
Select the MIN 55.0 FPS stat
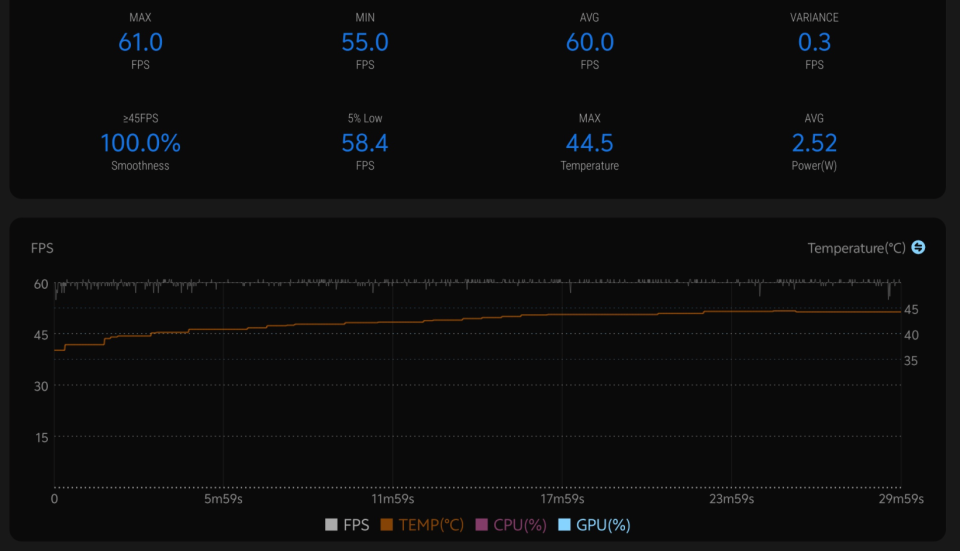point(365,41)
